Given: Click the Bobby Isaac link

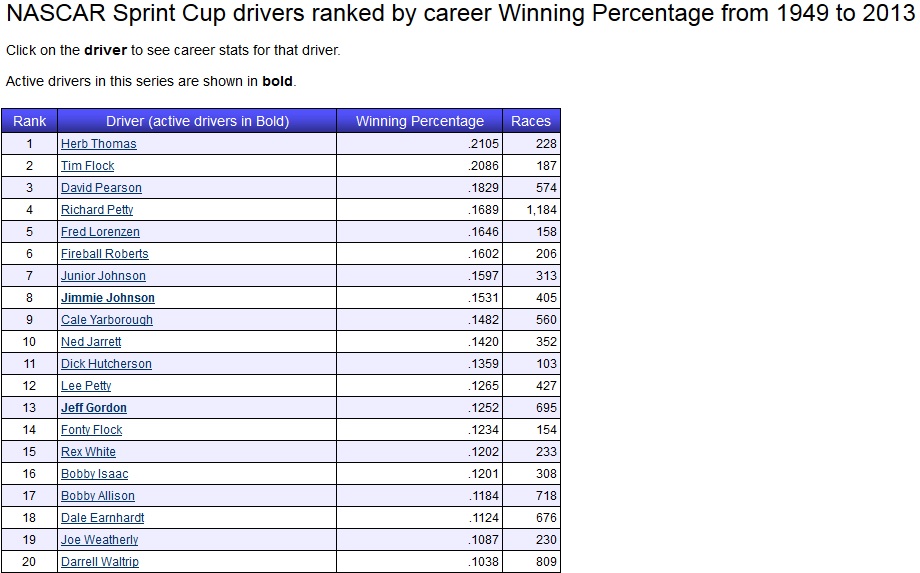Looking at the screenshot, I should [x=94, y=474].
